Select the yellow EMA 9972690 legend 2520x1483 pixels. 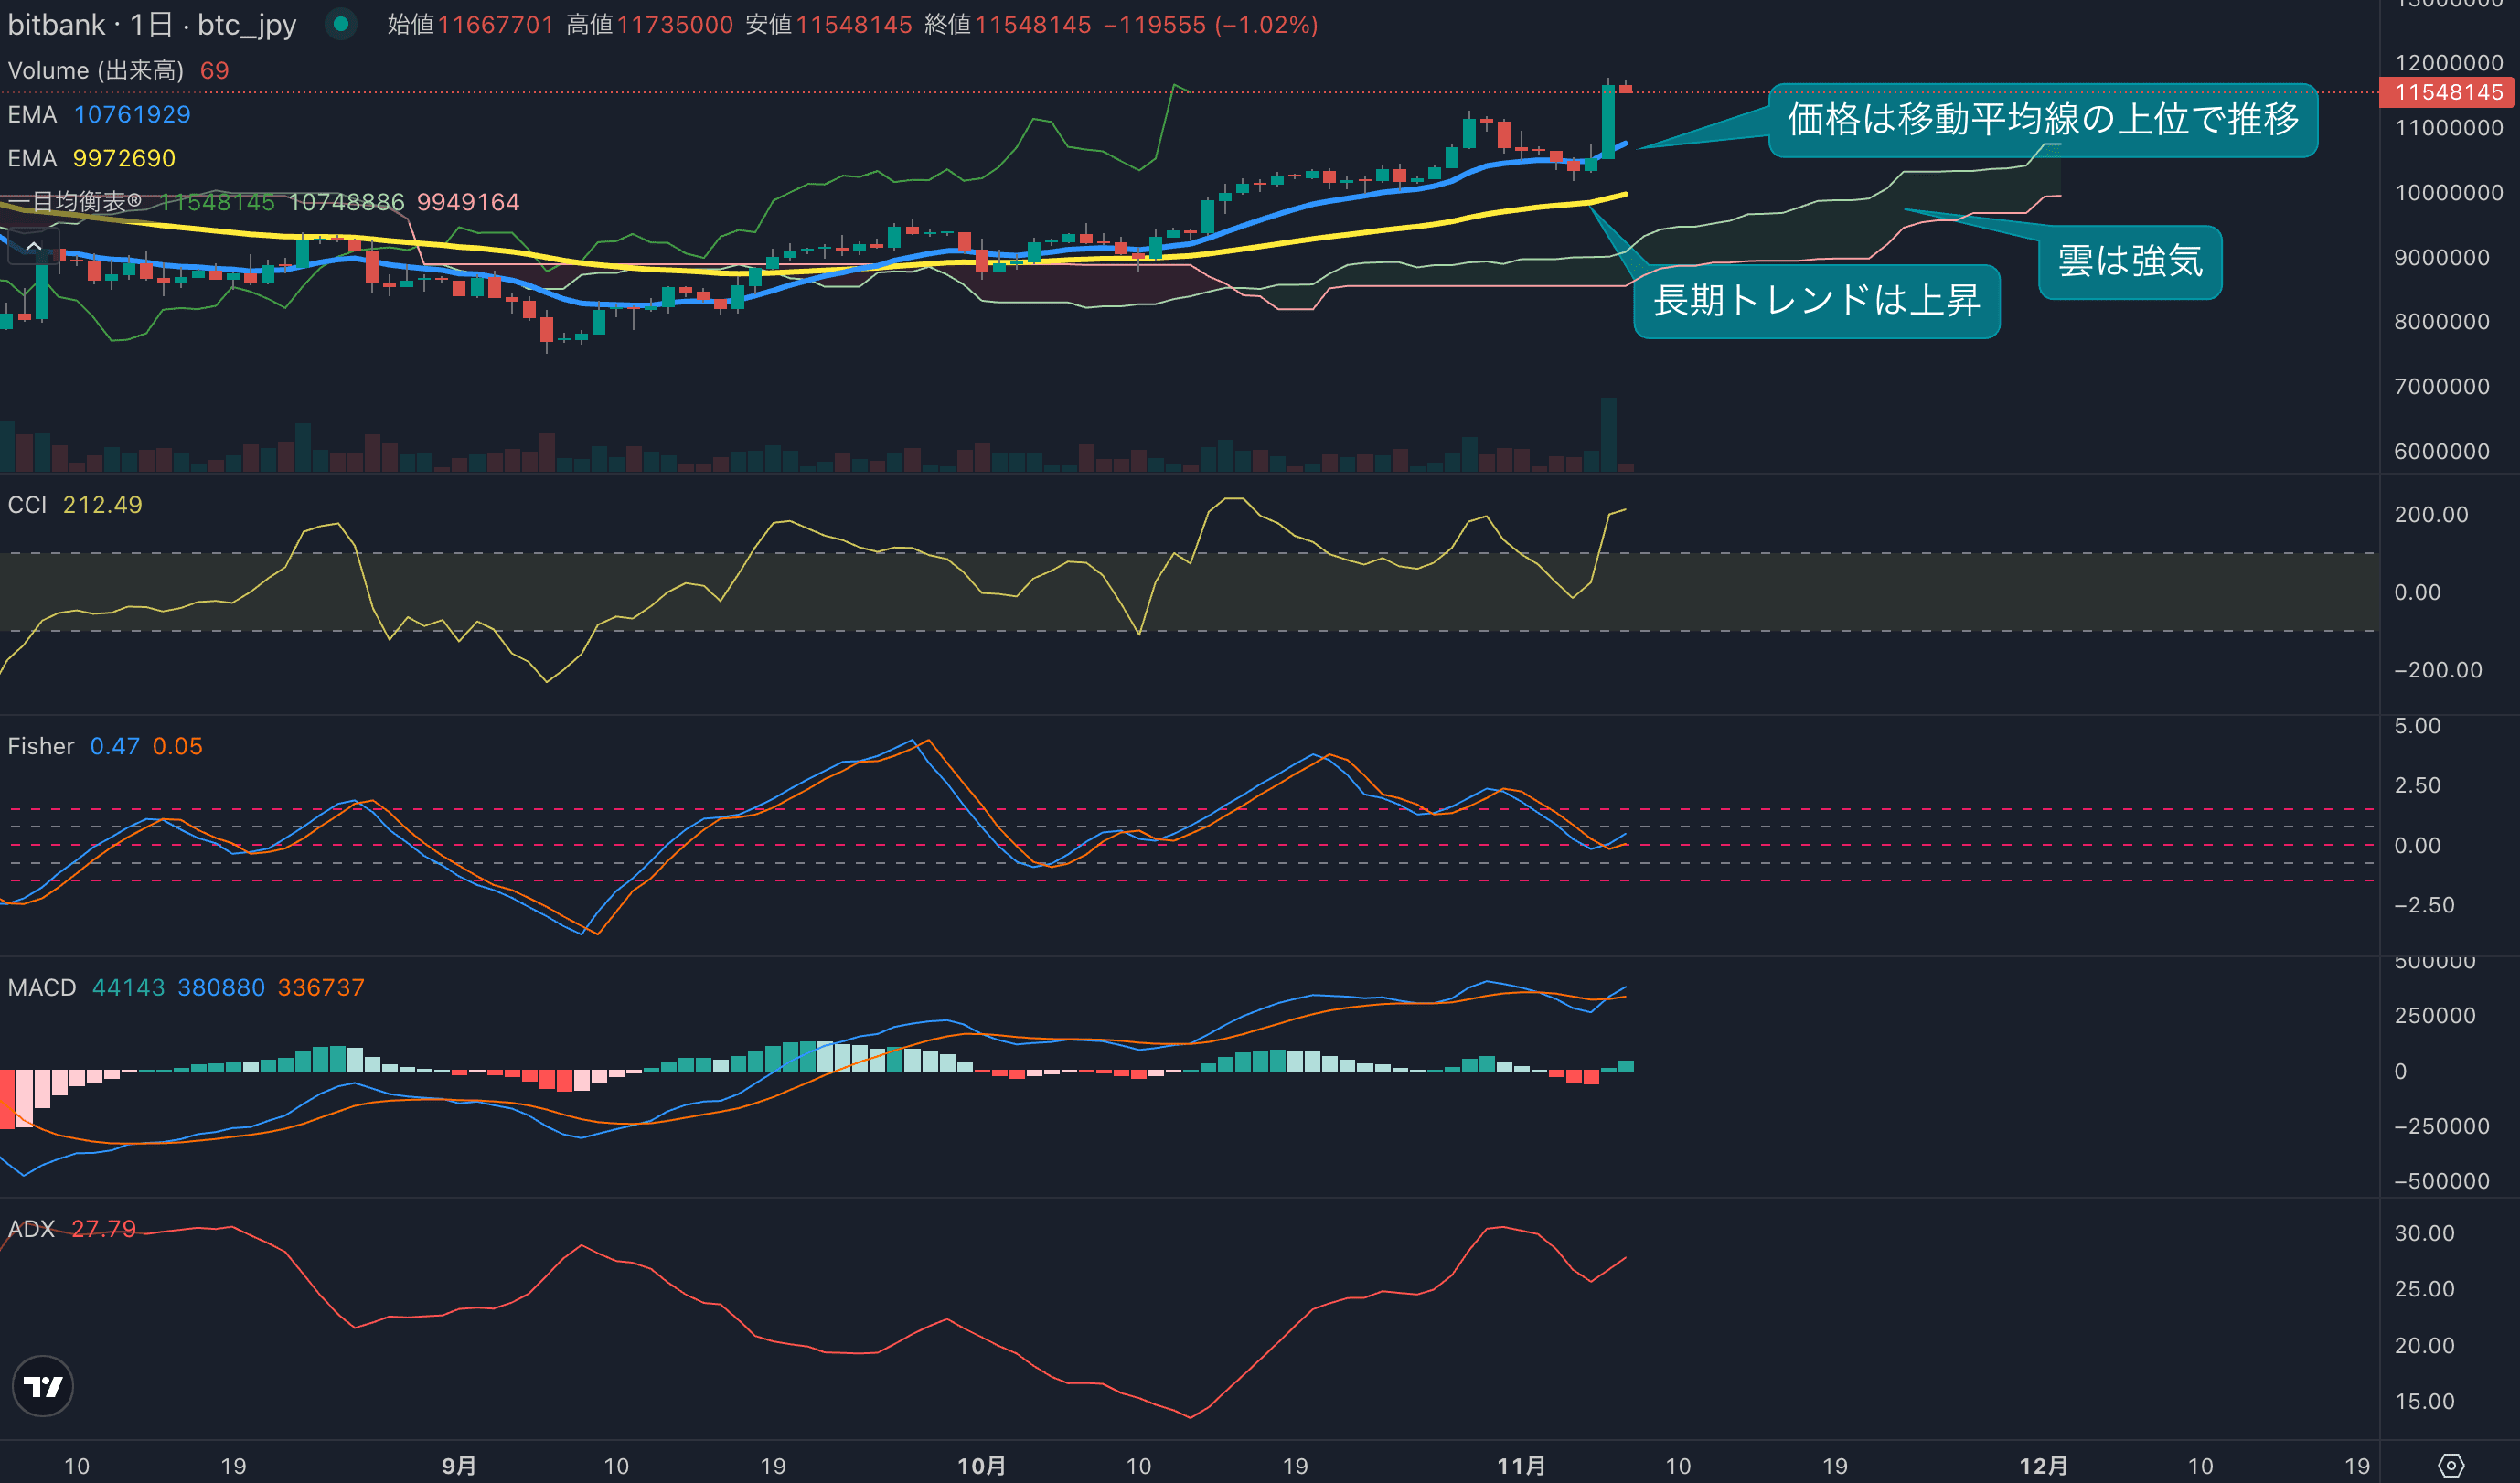click(91, 158)
